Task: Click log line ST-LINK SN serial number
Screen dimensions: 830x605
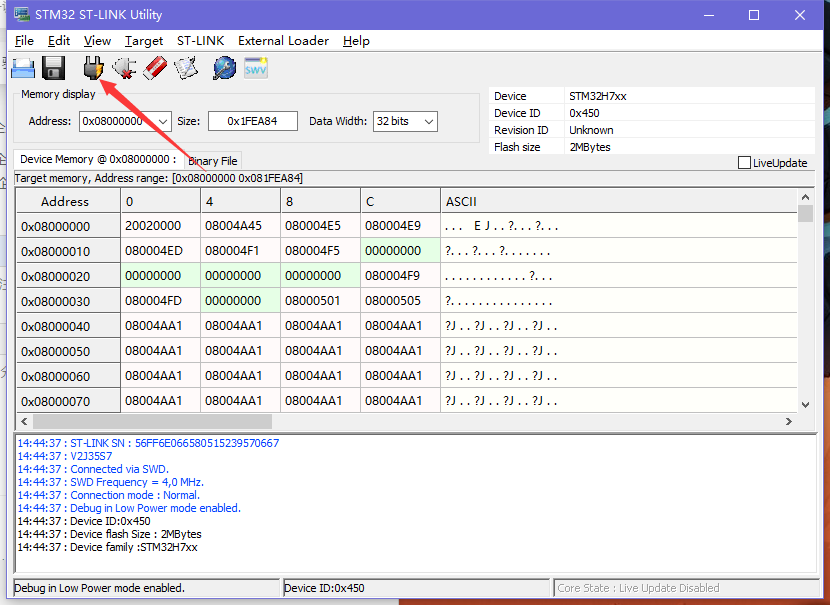Action: (148, 443)
